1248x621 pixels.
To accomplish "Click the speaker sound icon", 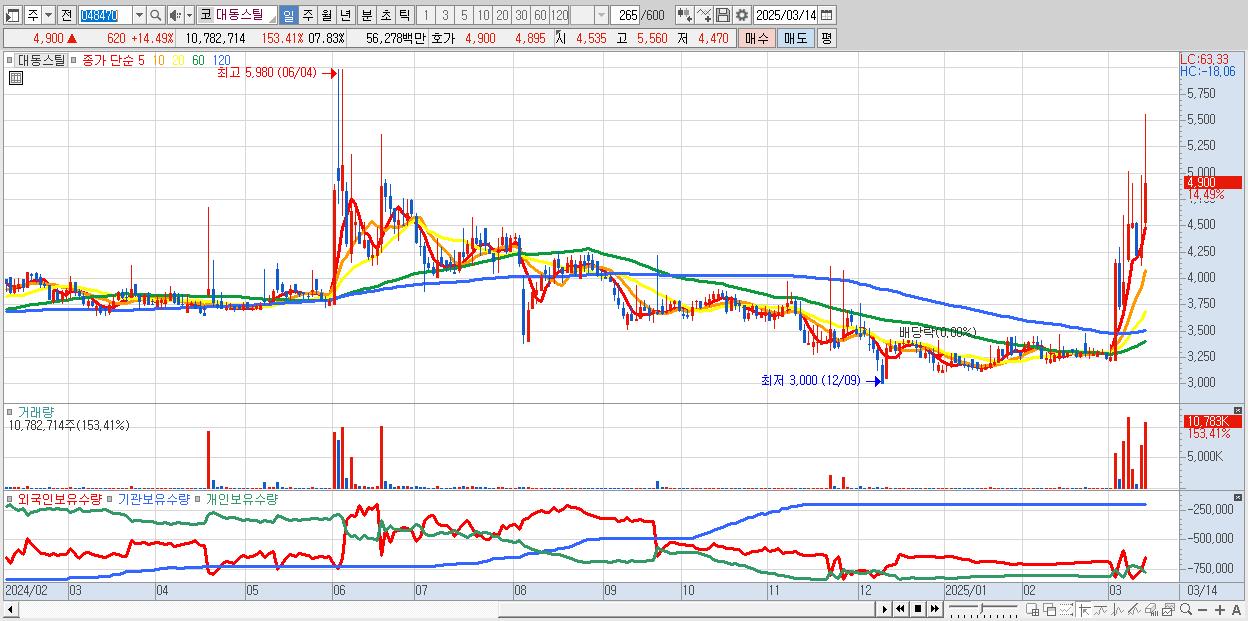I will point(175,15).
